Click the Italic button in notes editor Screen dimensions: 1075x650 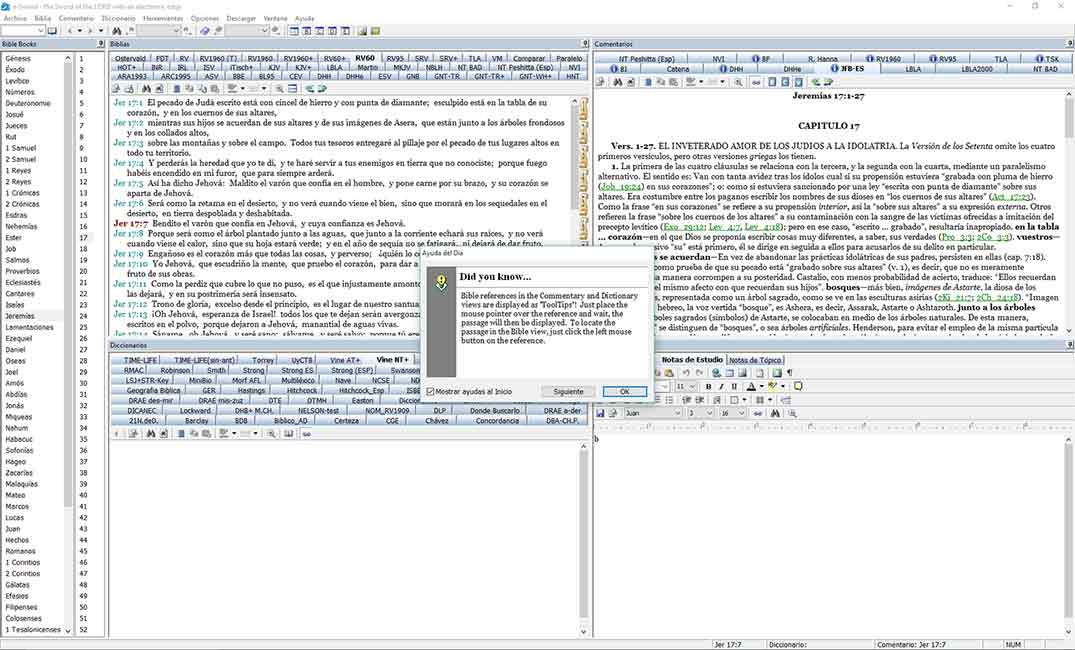pos(721,387)
